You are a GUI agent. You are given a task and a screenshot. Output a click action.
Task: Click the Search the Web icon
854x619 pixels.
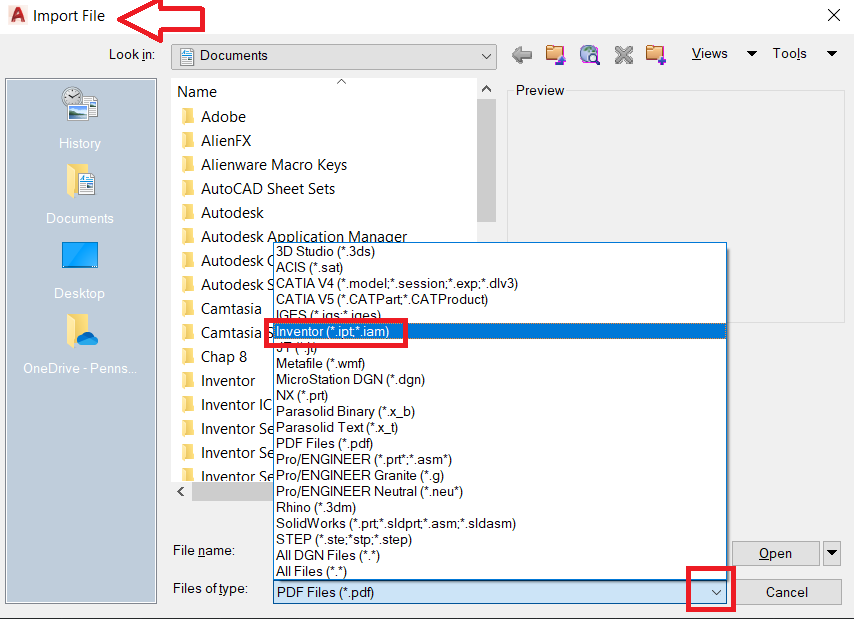(x=589, y=53)
